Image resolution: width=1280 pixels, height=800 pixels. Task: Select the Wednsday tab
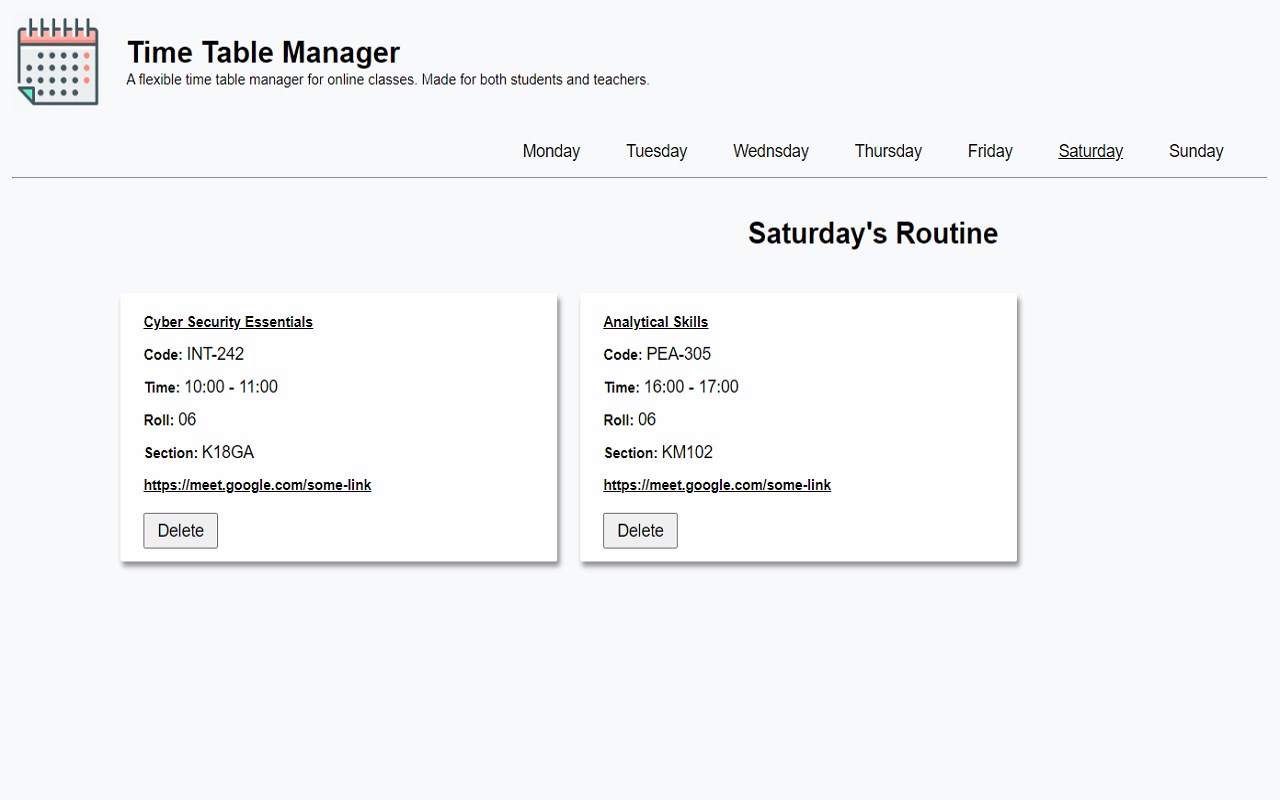[770, 151]
